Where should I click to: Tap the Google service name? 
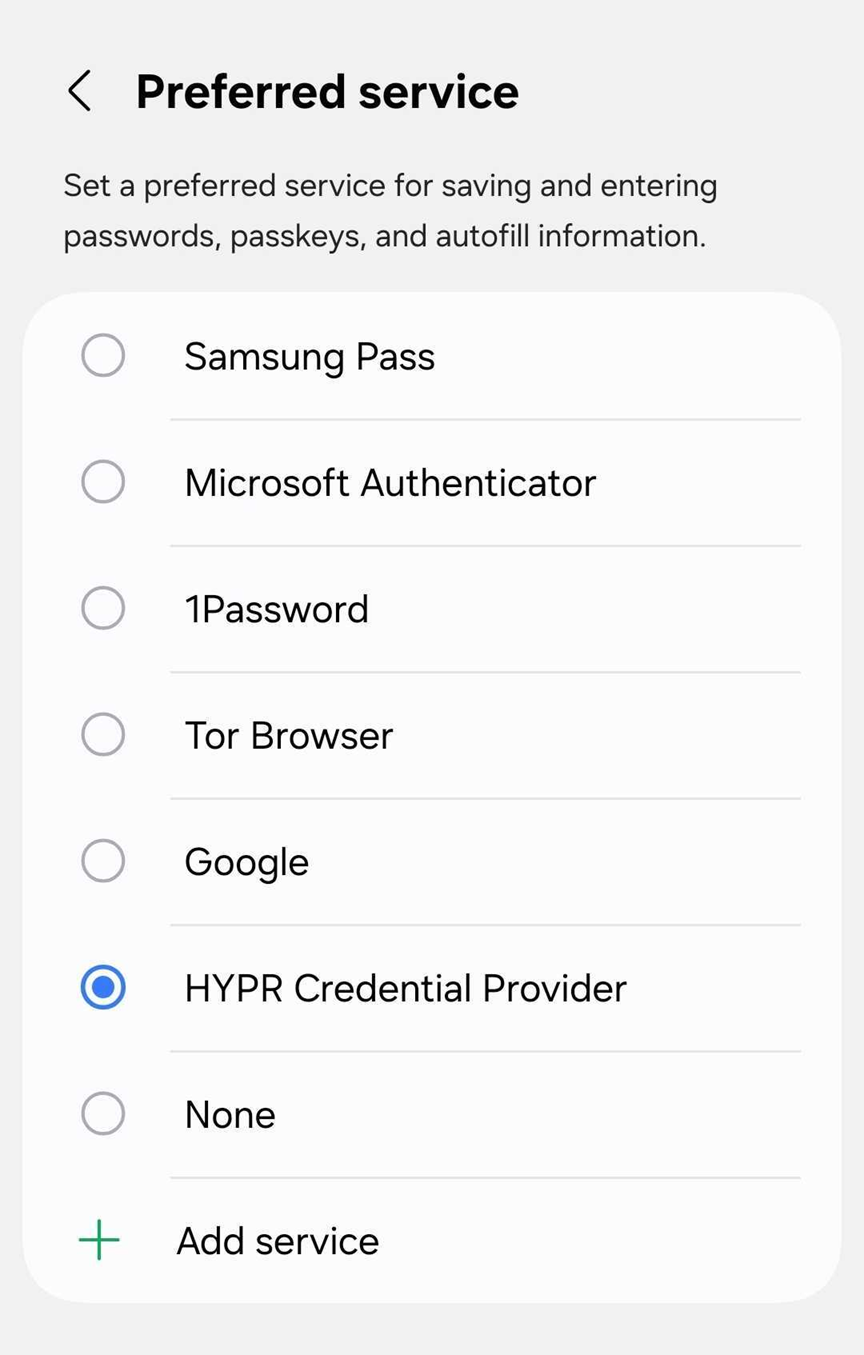pos(246,862)
